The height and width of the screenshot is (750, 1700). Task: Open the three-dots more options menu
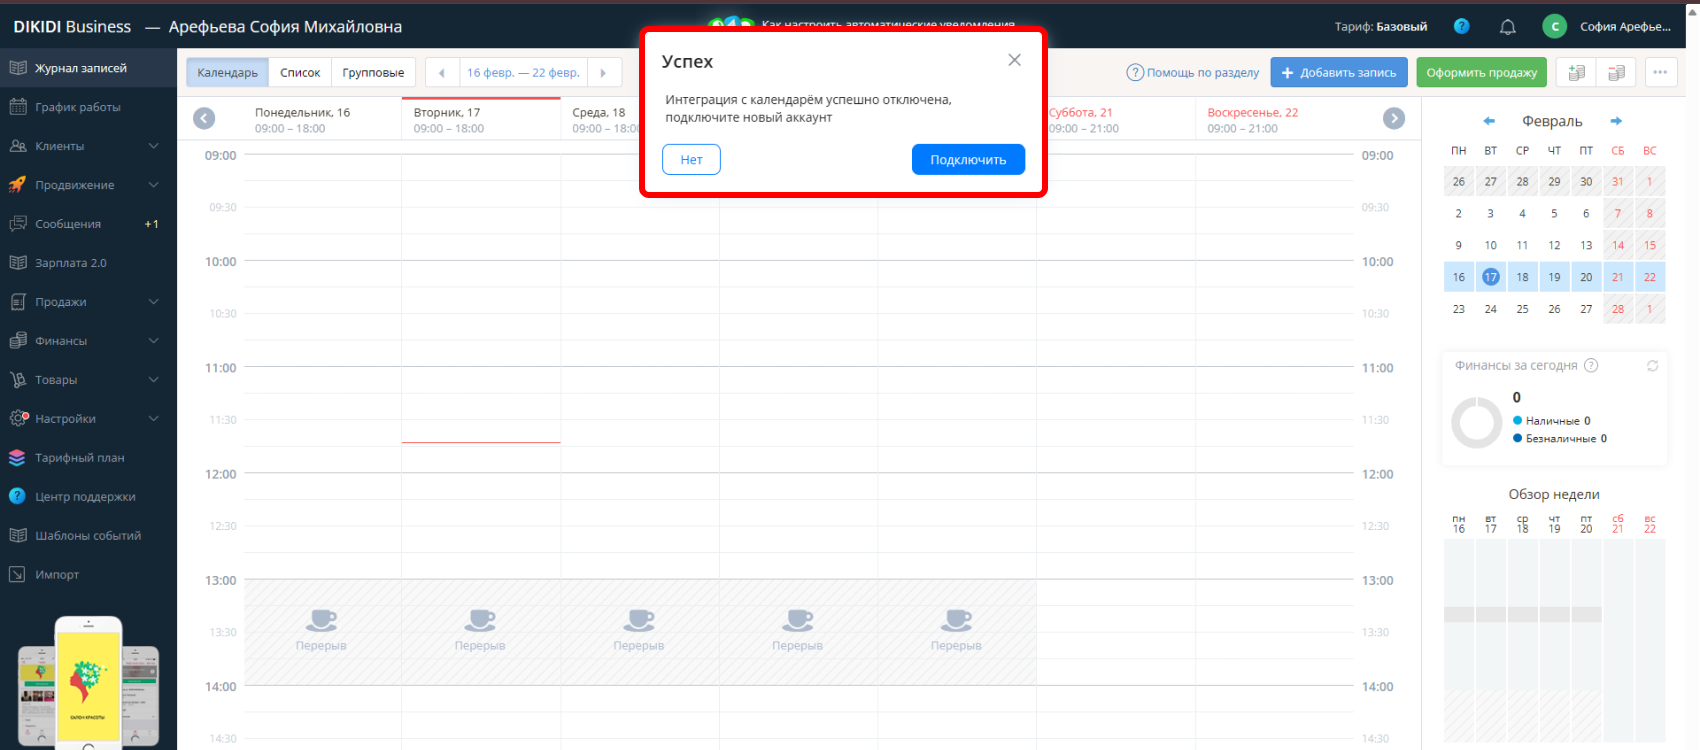(1660, 72)
